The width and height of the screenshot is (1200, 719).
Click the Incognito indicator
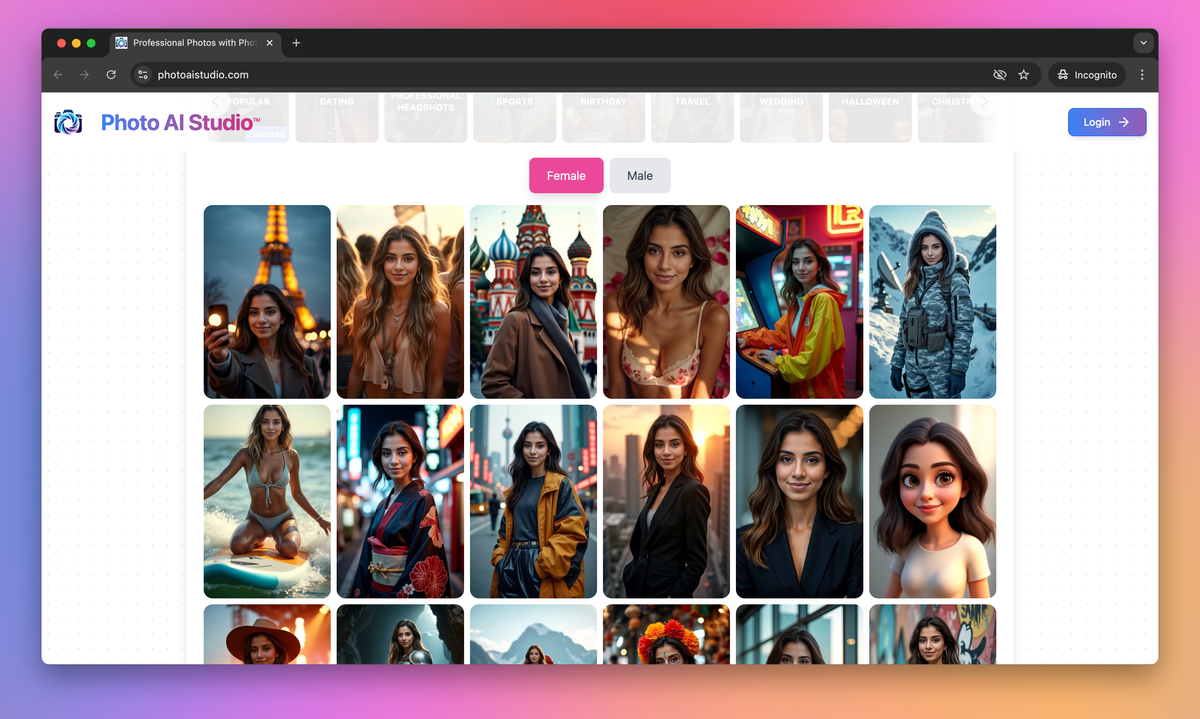[x=1087, y=75]
